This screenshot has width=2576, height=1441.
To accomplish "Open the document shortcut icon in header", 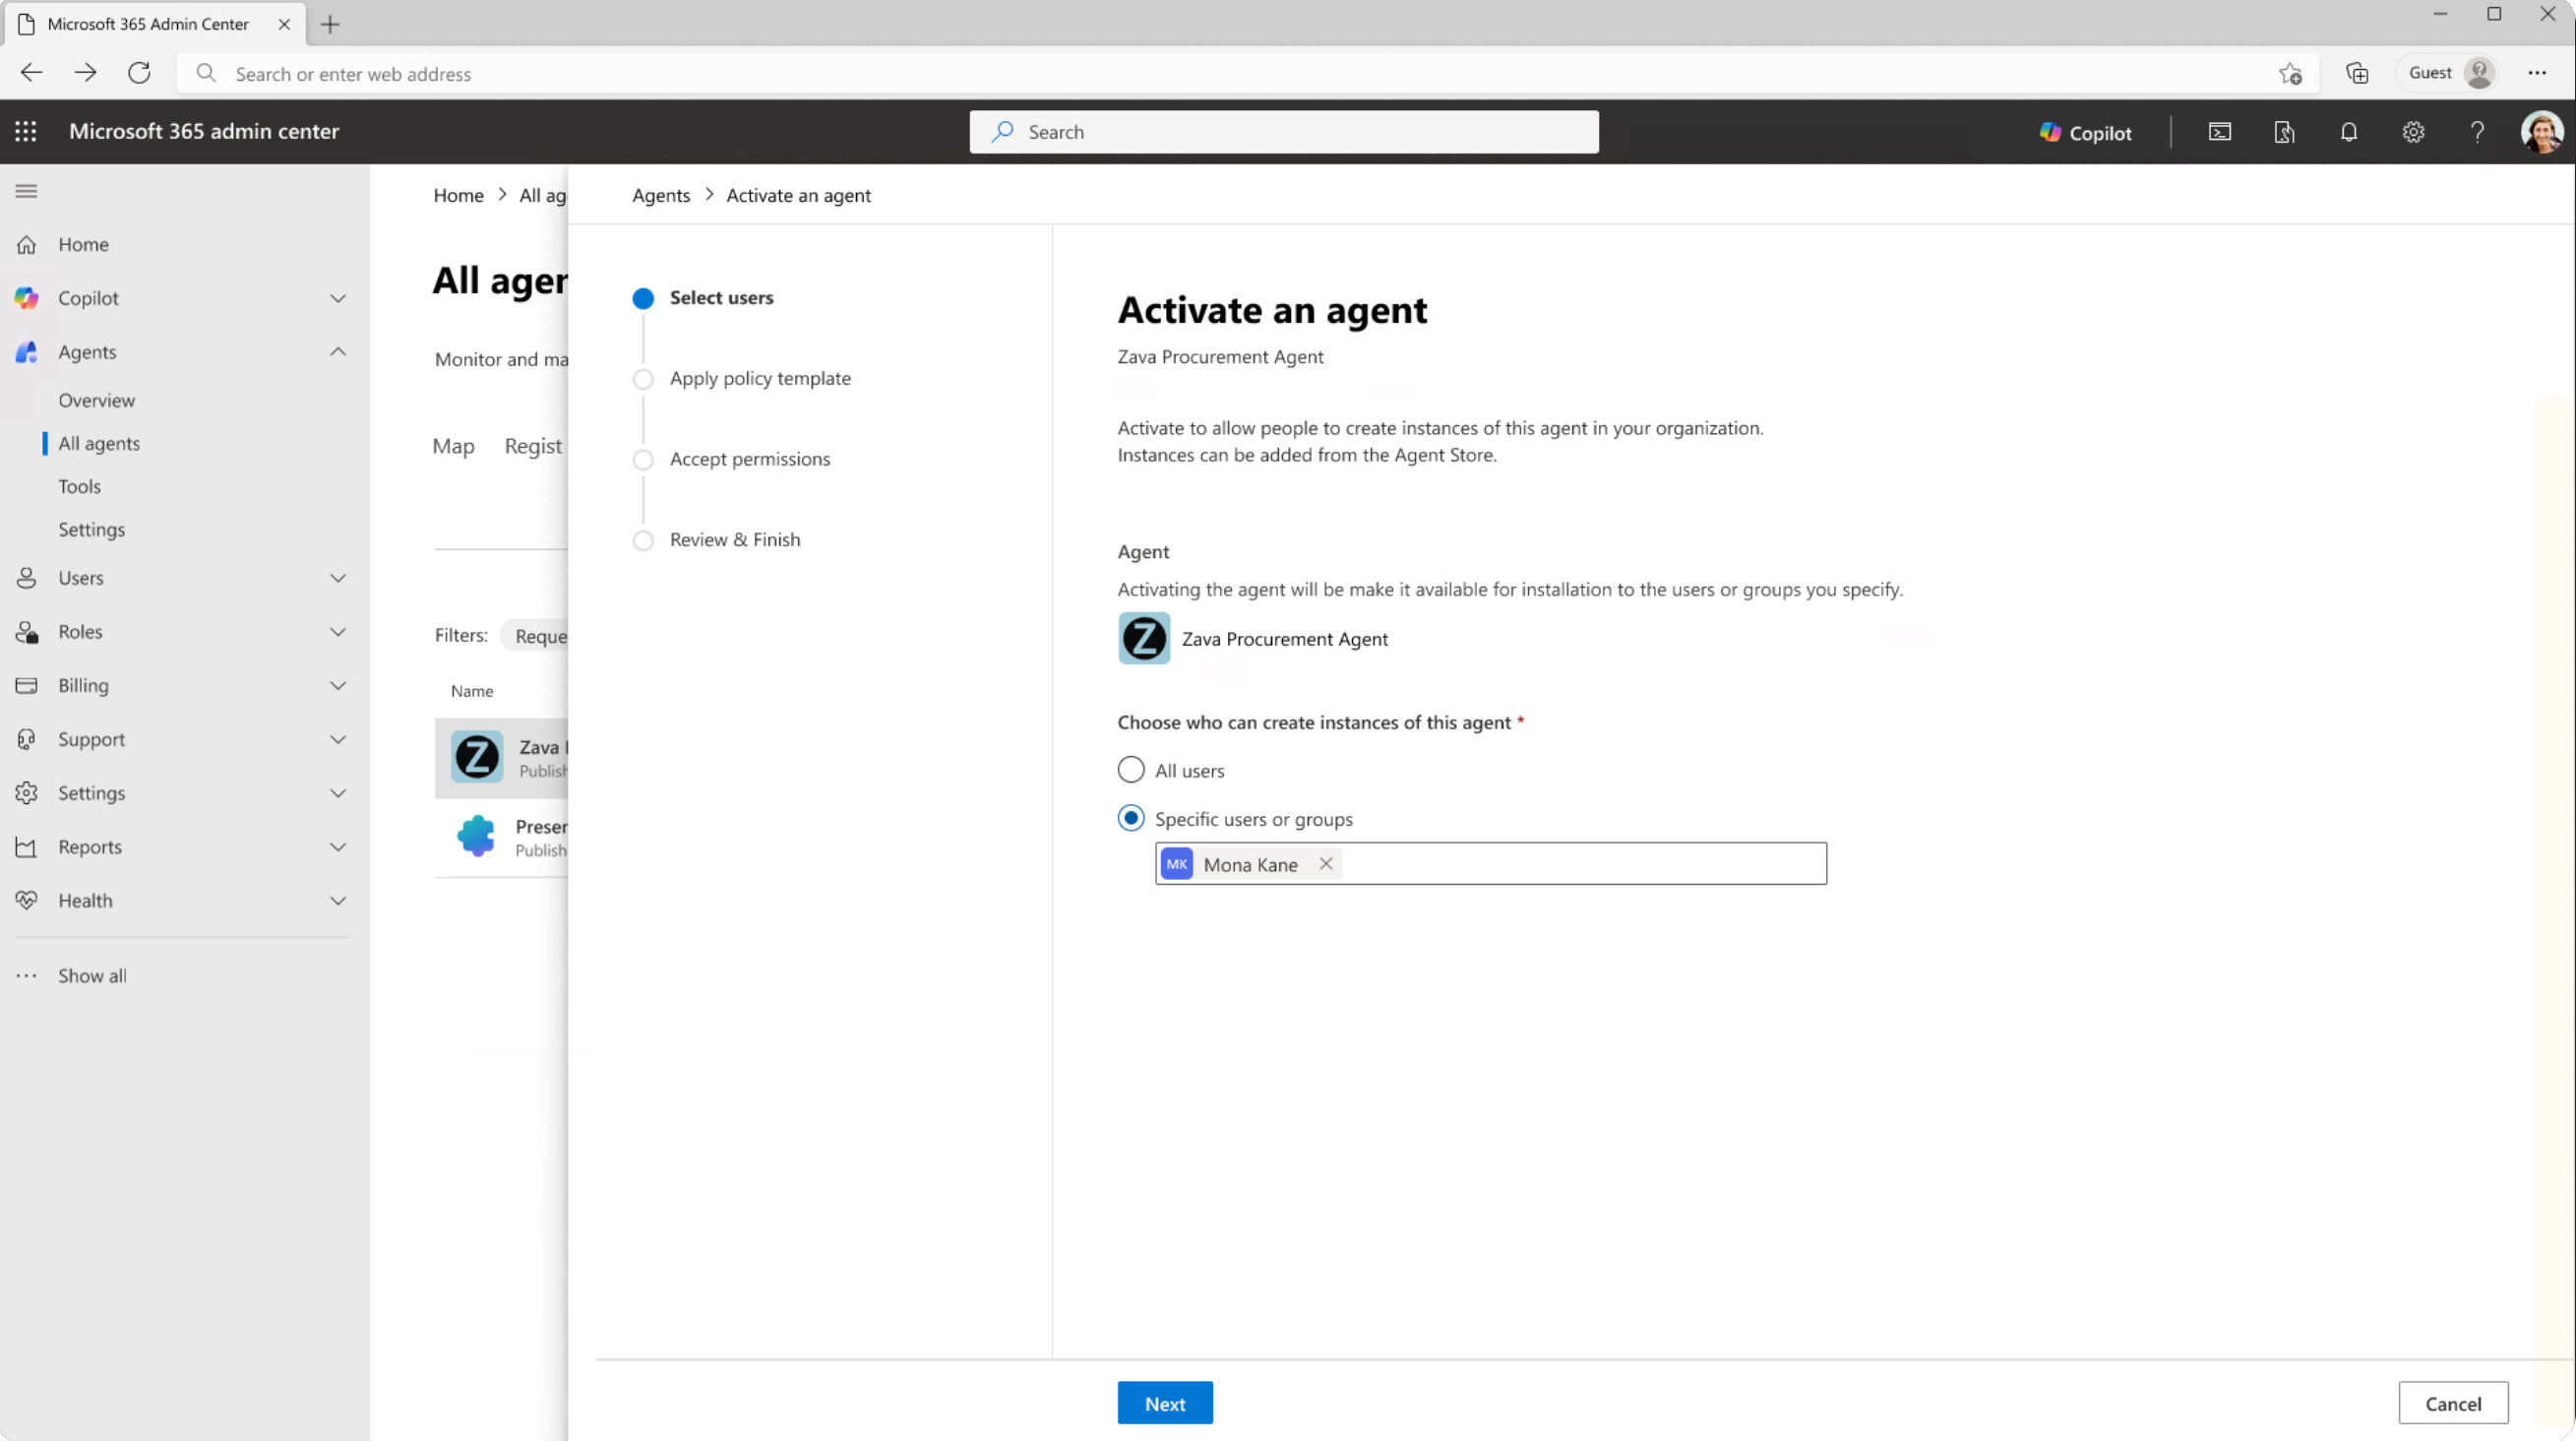I will 2284,132.
